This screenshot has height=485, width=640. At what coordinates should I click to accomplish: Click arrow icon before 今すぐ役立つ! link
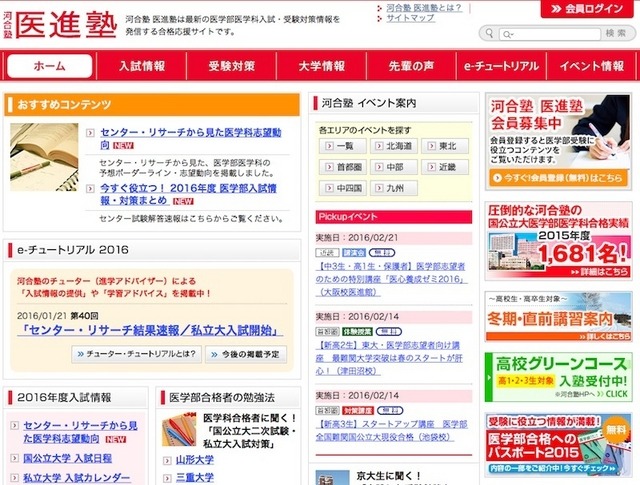point(91,189)
